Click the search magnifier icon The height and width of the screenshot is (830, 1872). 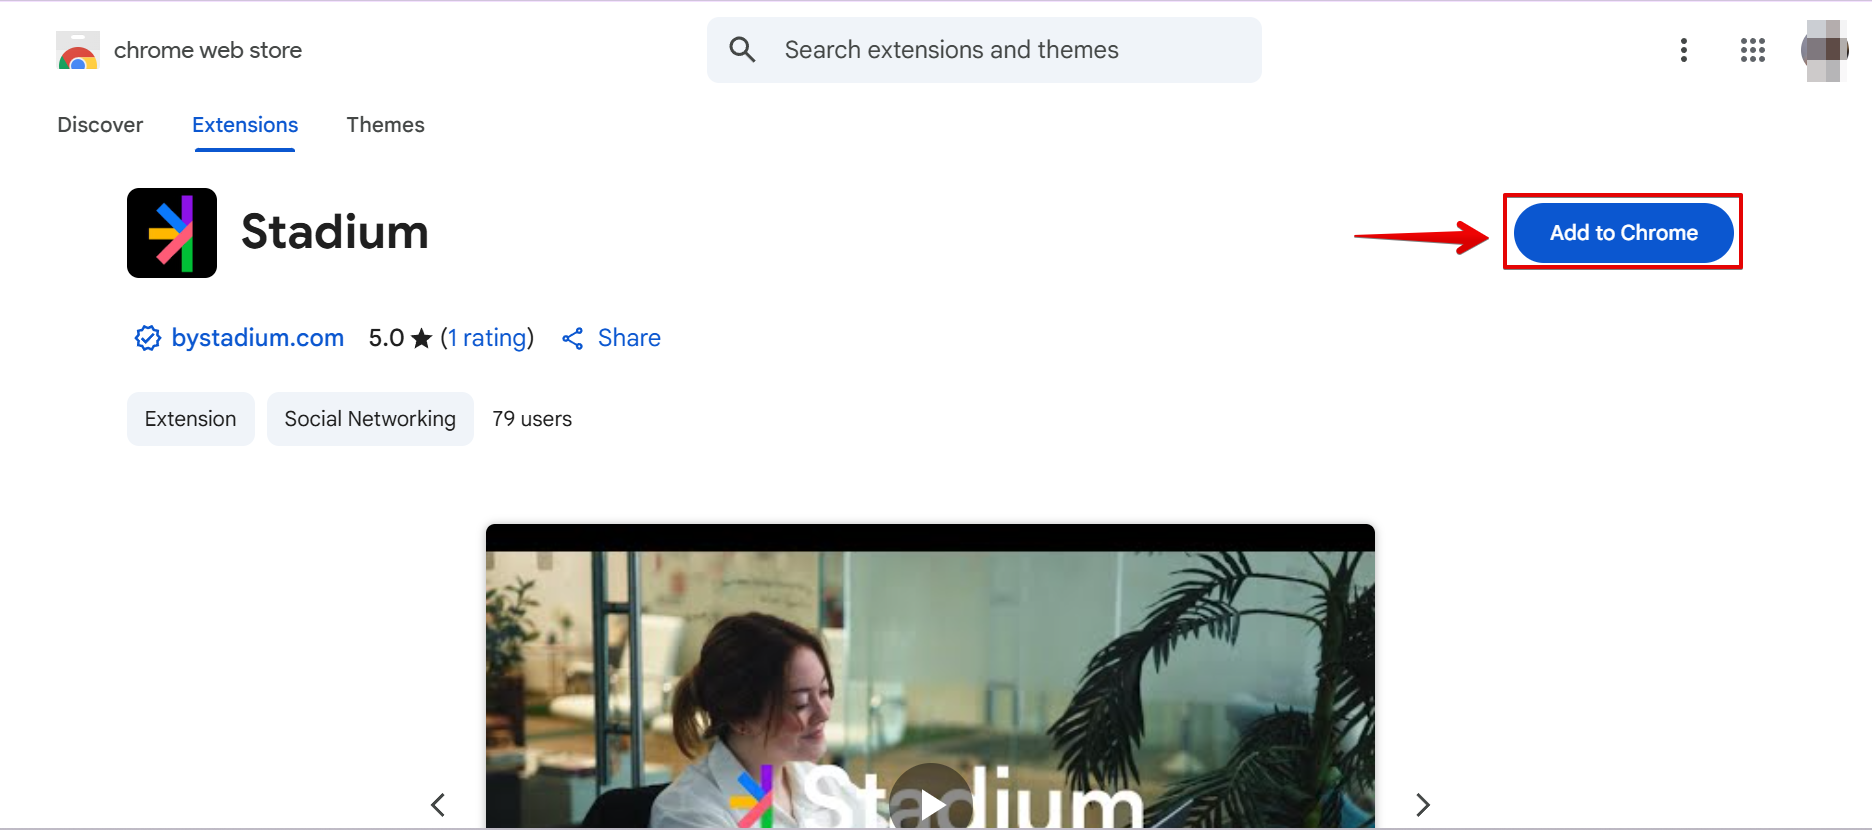coord(742,49)
